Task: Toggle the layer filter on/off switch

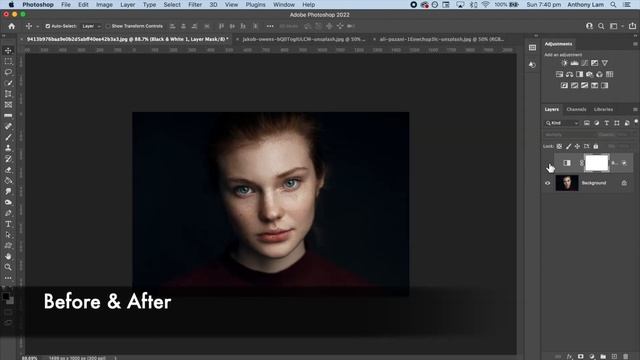Action: pyautogui.click(x=636, y=122)
